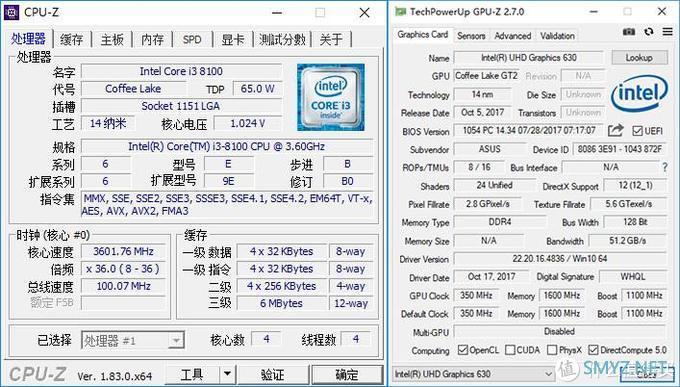
Task: Click the Intel logo in GPU-Z
Action: pos(639,93)
